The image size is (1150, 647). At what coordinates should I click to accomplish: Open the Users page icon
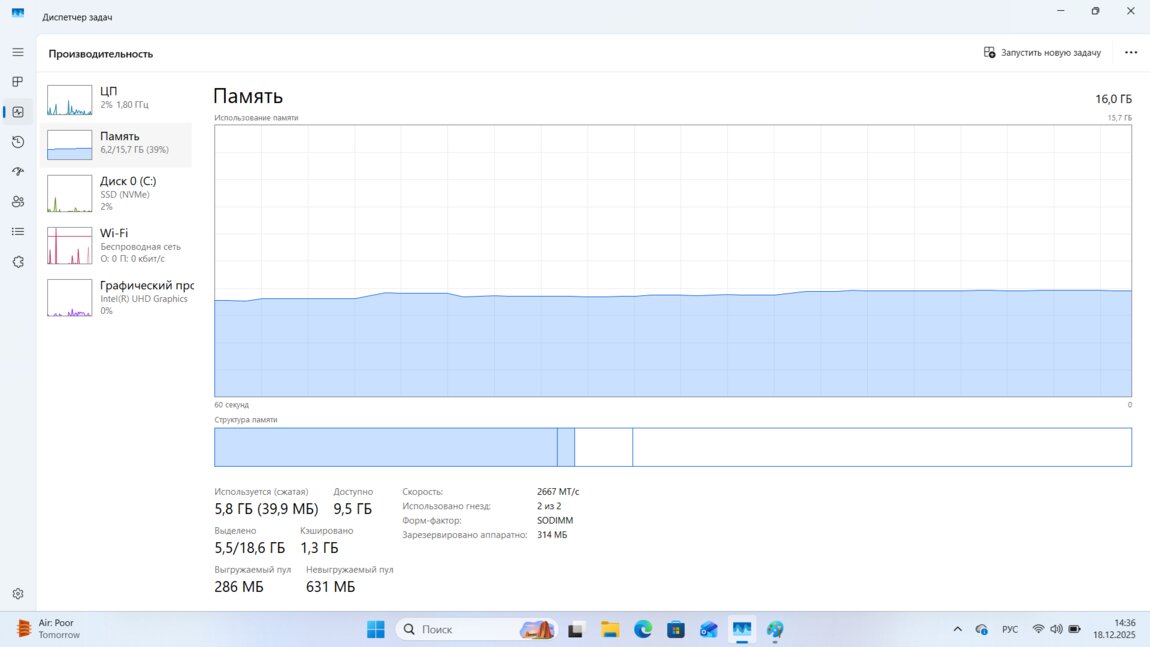tap(17, 202)
